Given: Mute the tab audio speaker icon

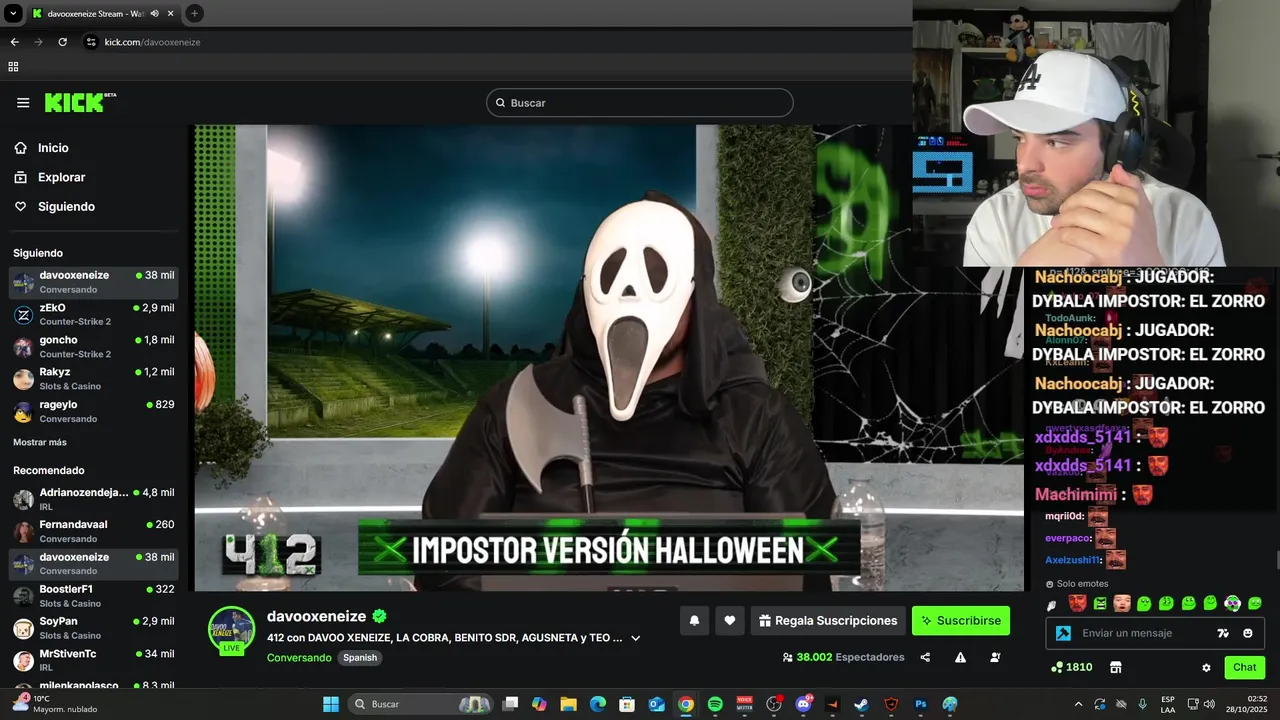Looking at the screenshot, I should coord(154,14).
